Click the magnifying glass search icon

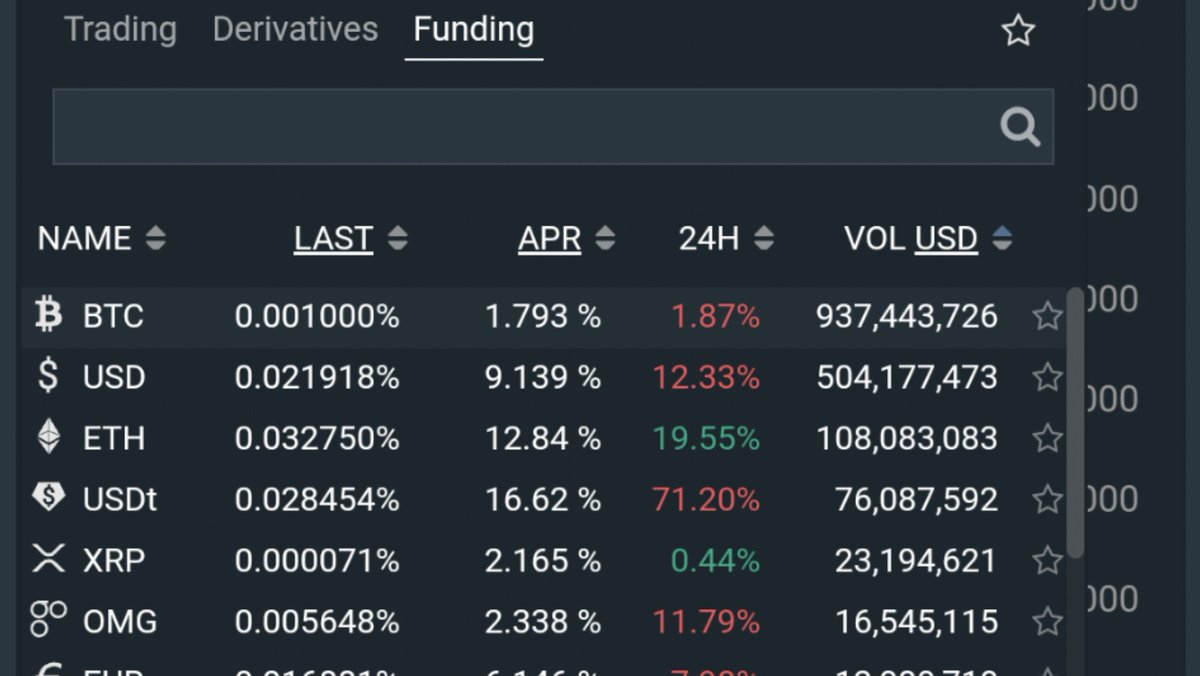click(1020, 127)
